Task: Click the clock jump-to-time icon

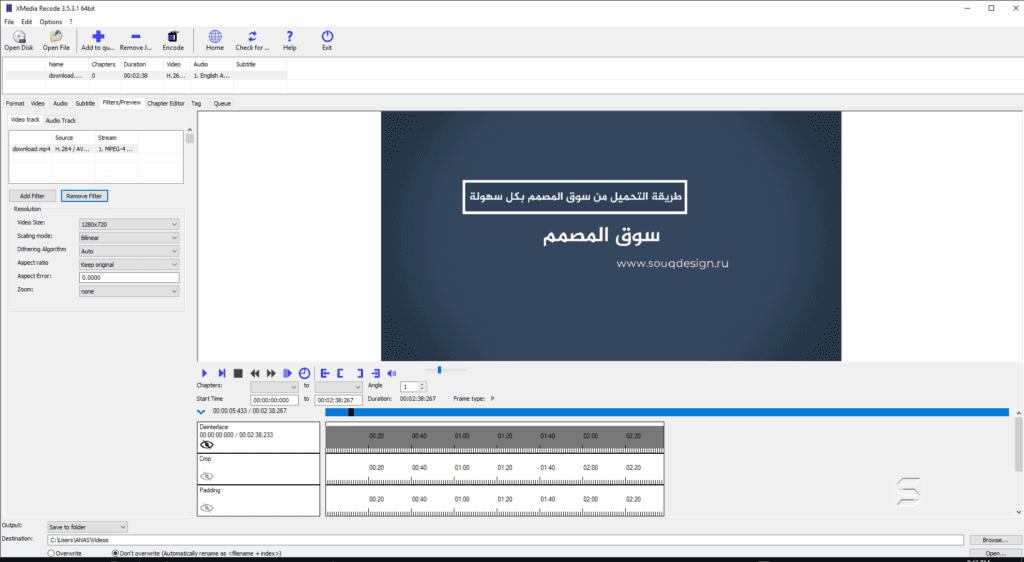Action: 304,373
